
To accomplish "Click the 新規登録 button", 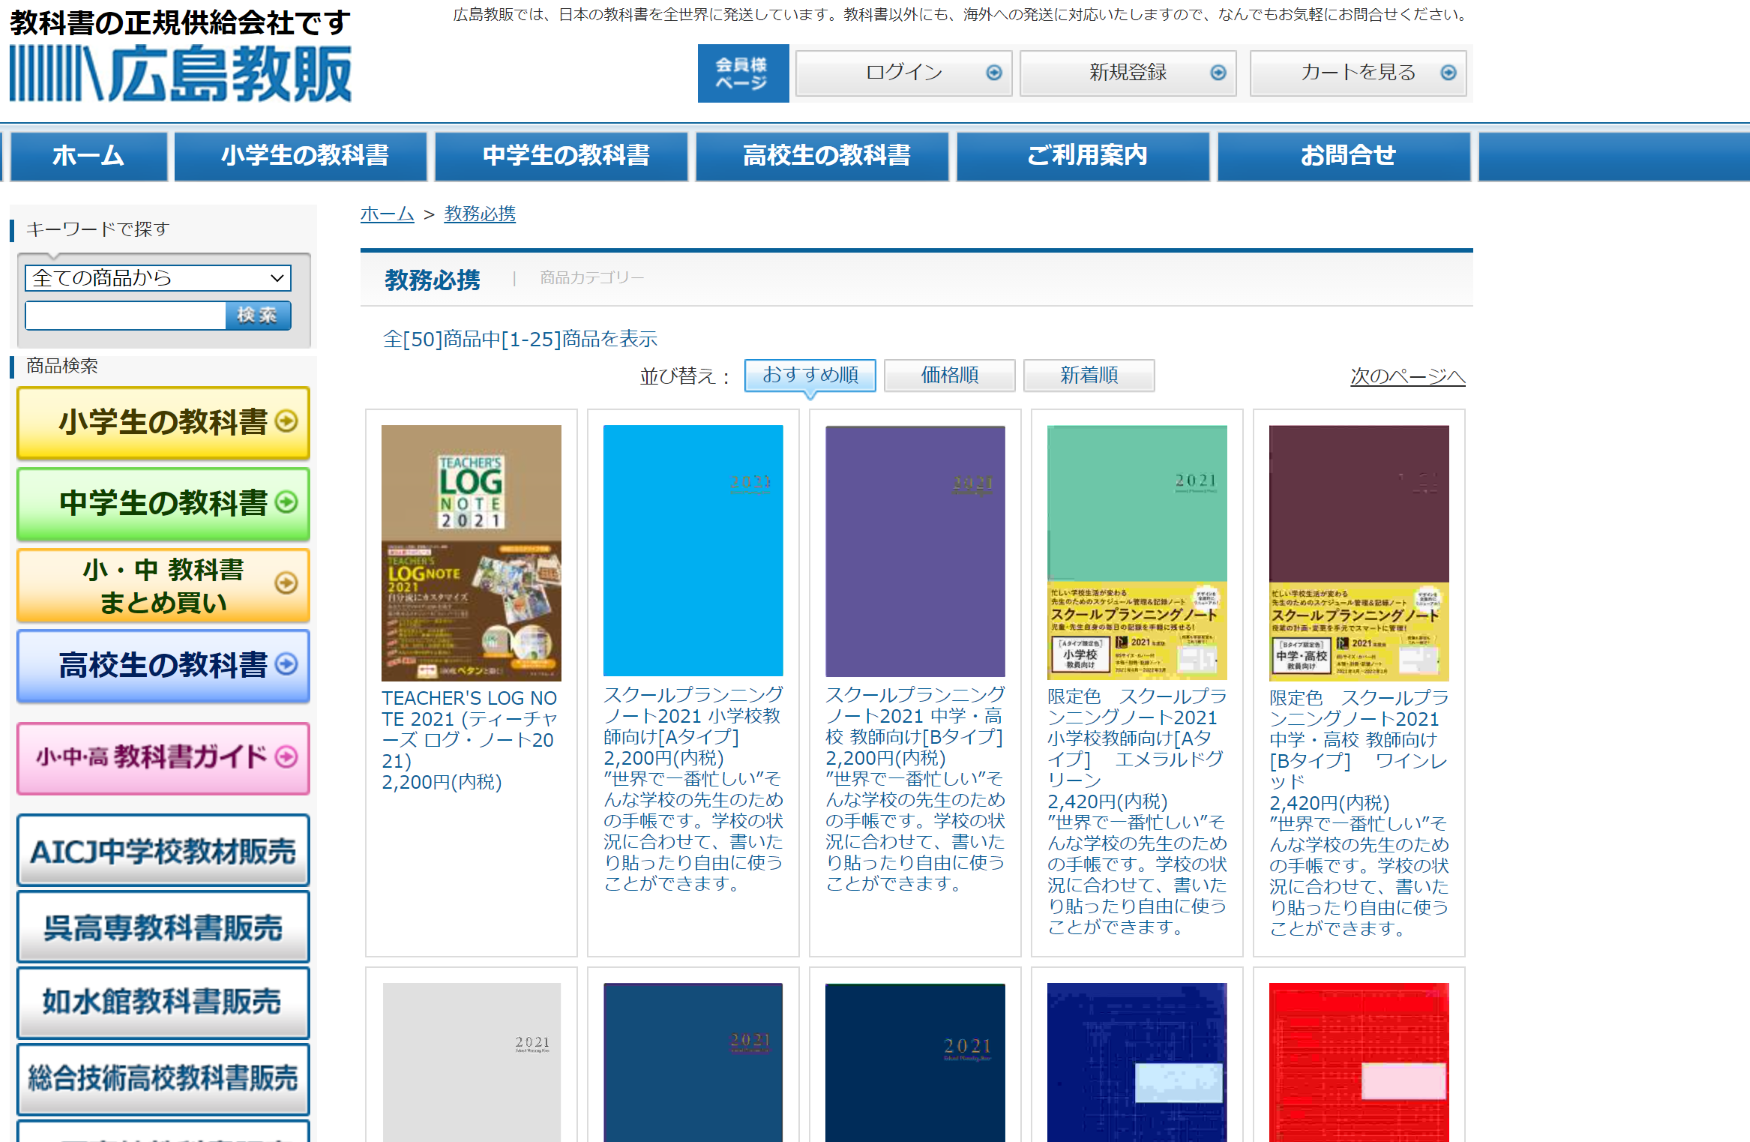I will [x=1128, y=73].
